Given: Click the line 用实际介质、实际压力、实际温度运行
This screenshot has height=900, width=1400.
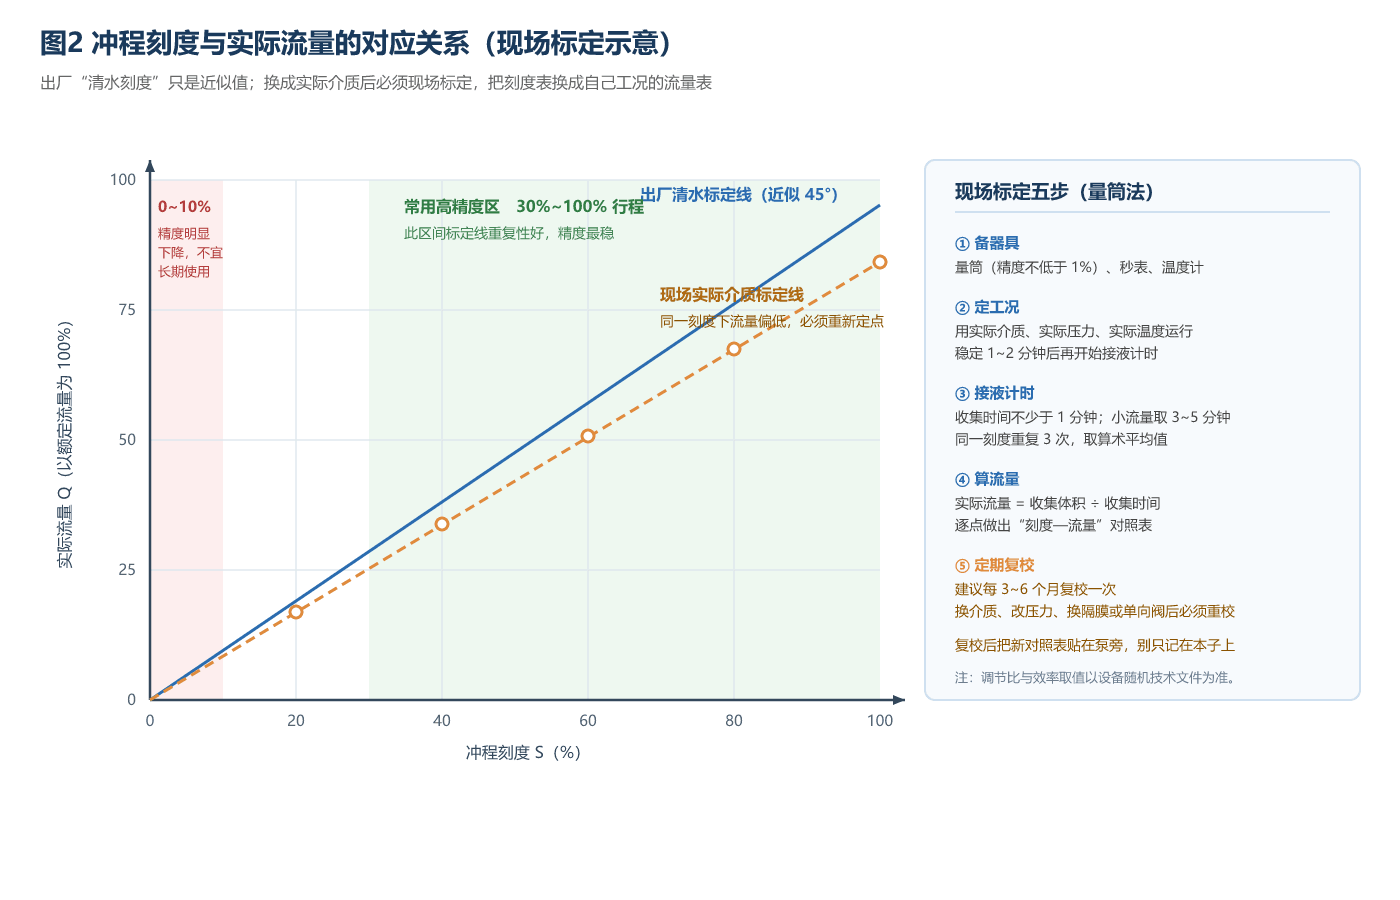Looking at the screenshot, I should (1074, 331).
